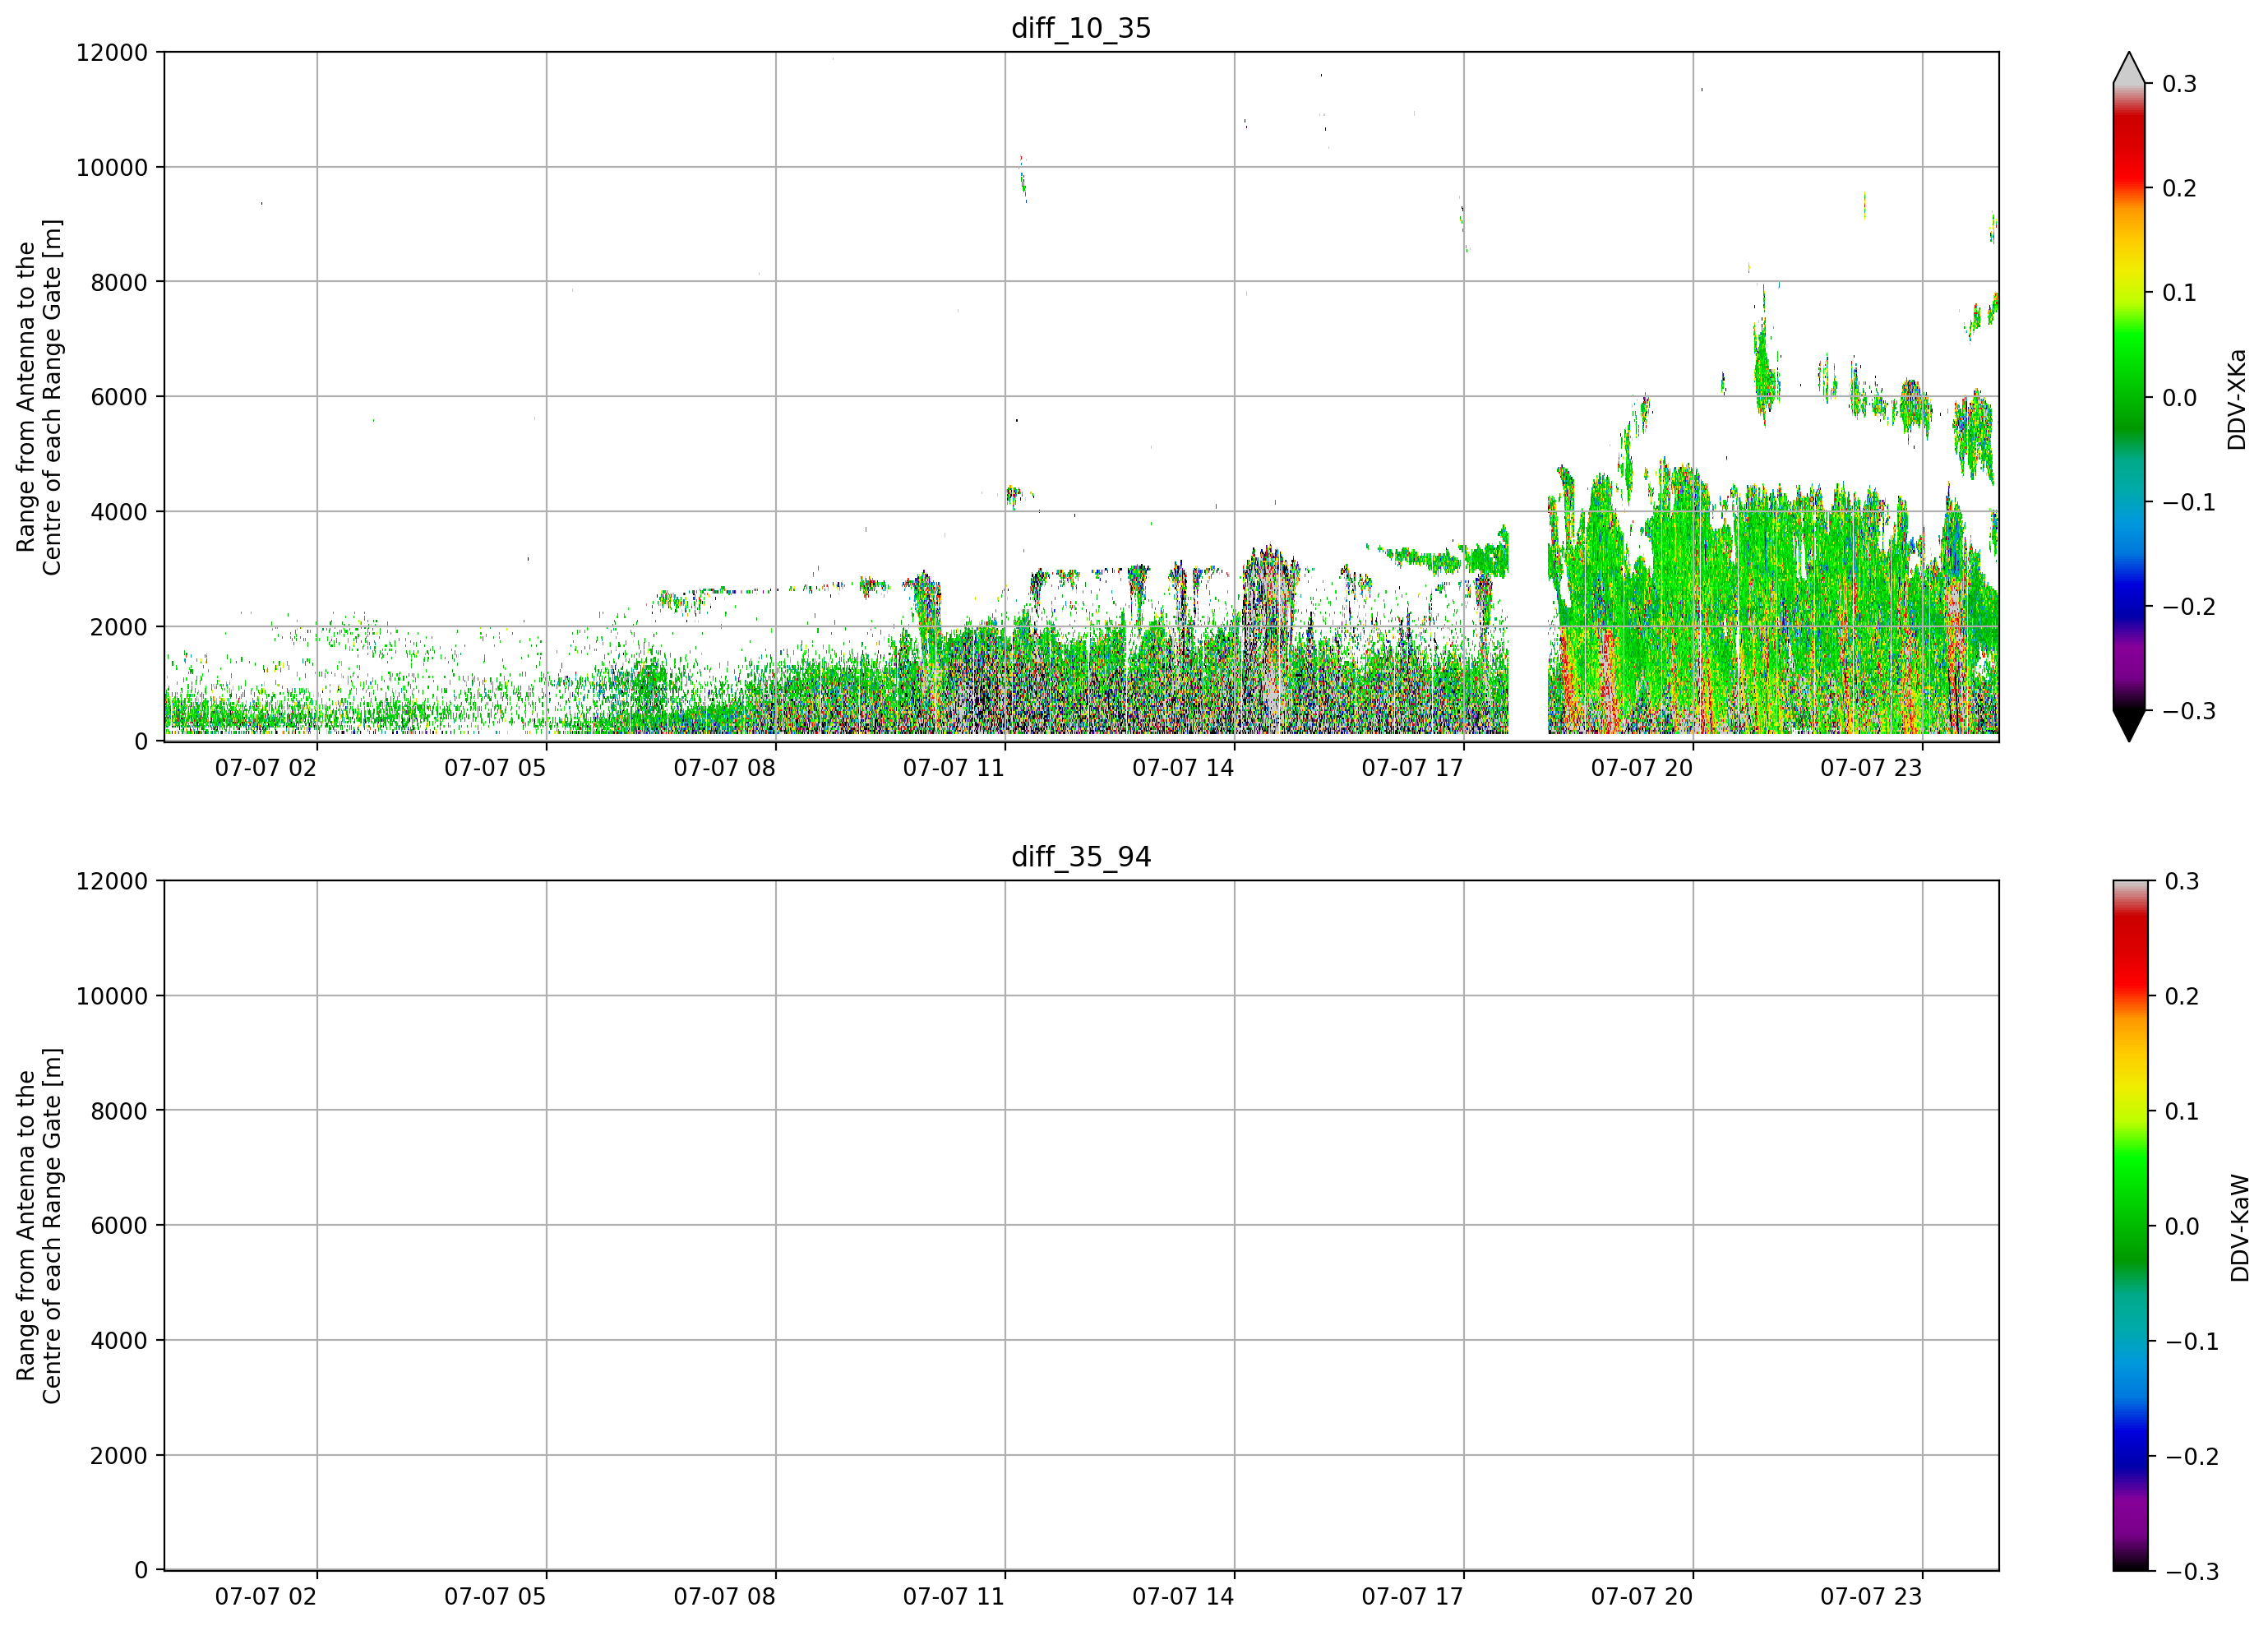Click "07-07 14" tick under diff_10_35 plot
This screenshot has width=2268, height=1626.
coord(1183,768)
